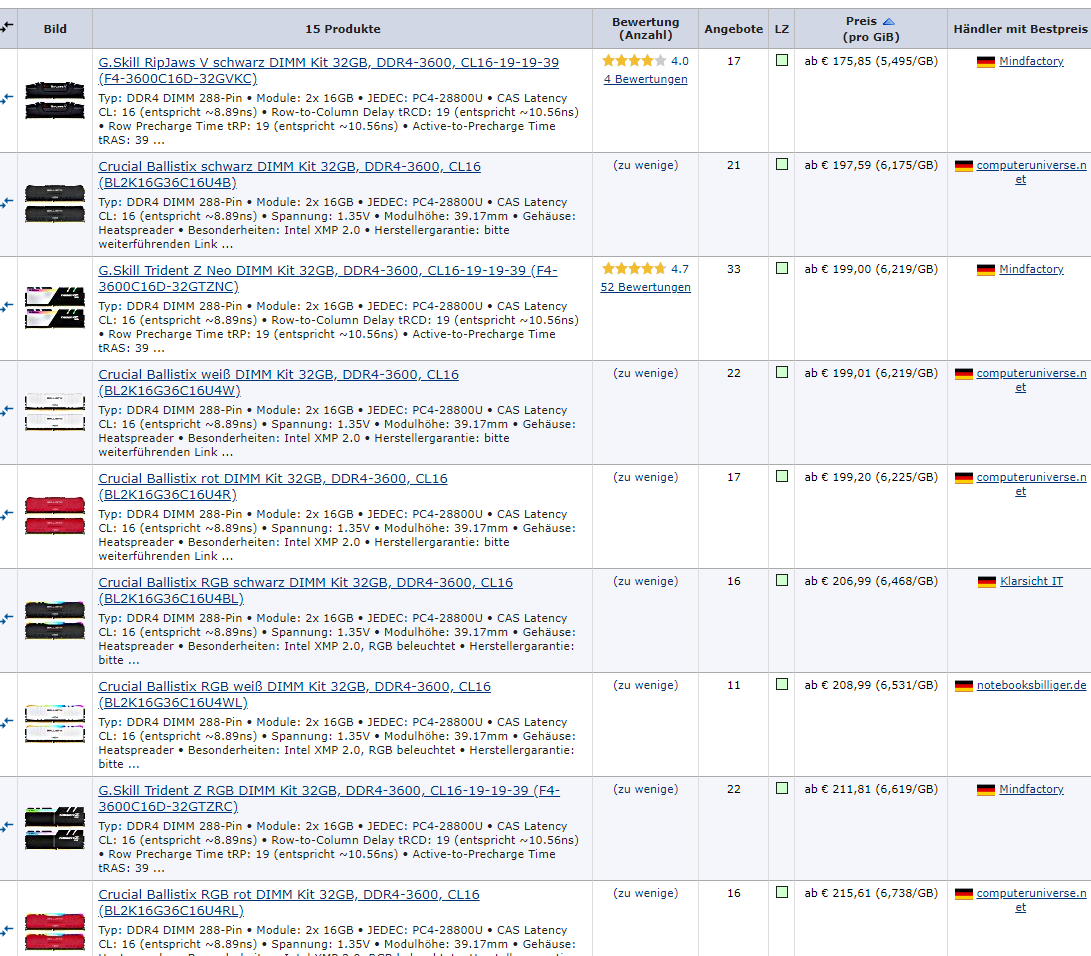Click compare icon beside Crucial Ballistix RGB weiß row
This screenshot has width=1091, height=956.
pos(6,723)
